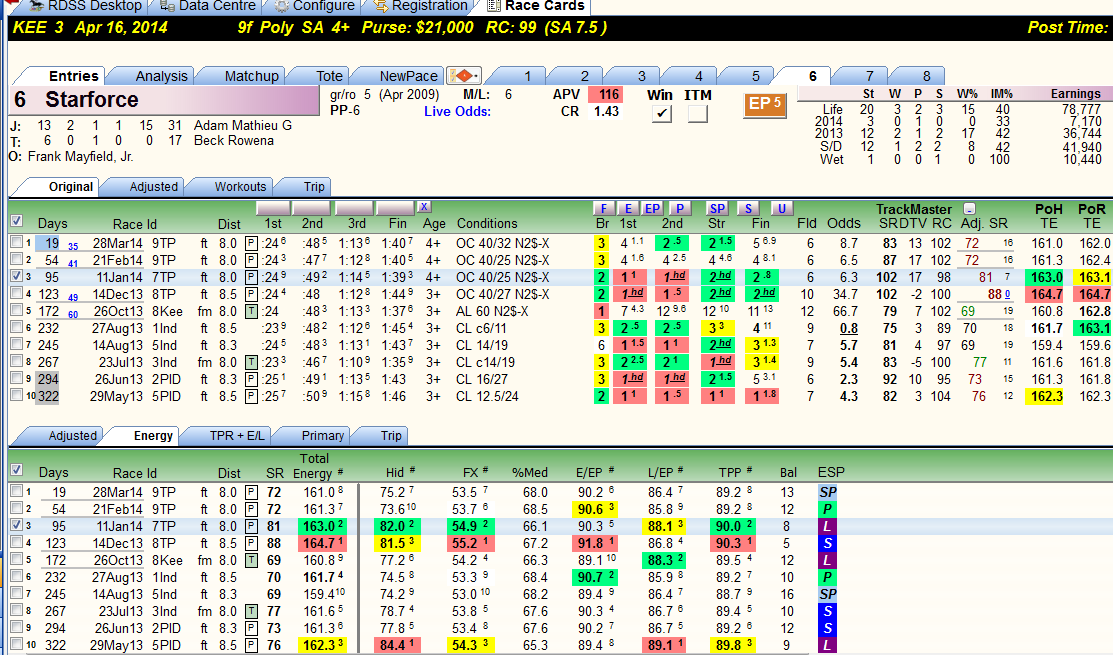Image resolution: width=1113 pixels, height=655 pixels.
Task: Click L ESP badge on 29May13 Energy row
Action: click(x=828, y=645)
